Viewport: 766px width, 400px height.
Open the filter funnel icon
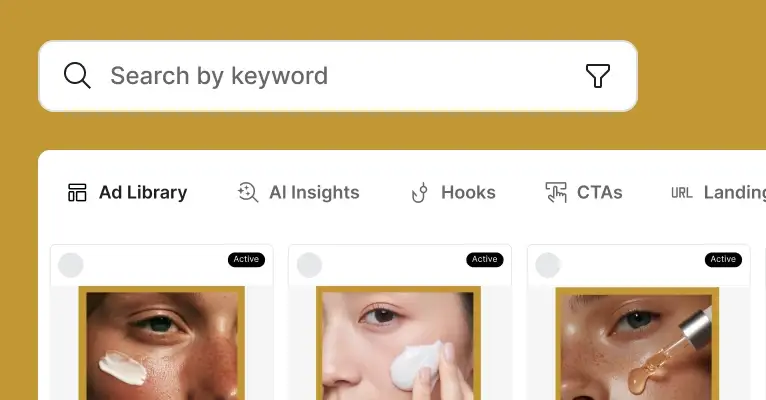[x=598, y=76]
